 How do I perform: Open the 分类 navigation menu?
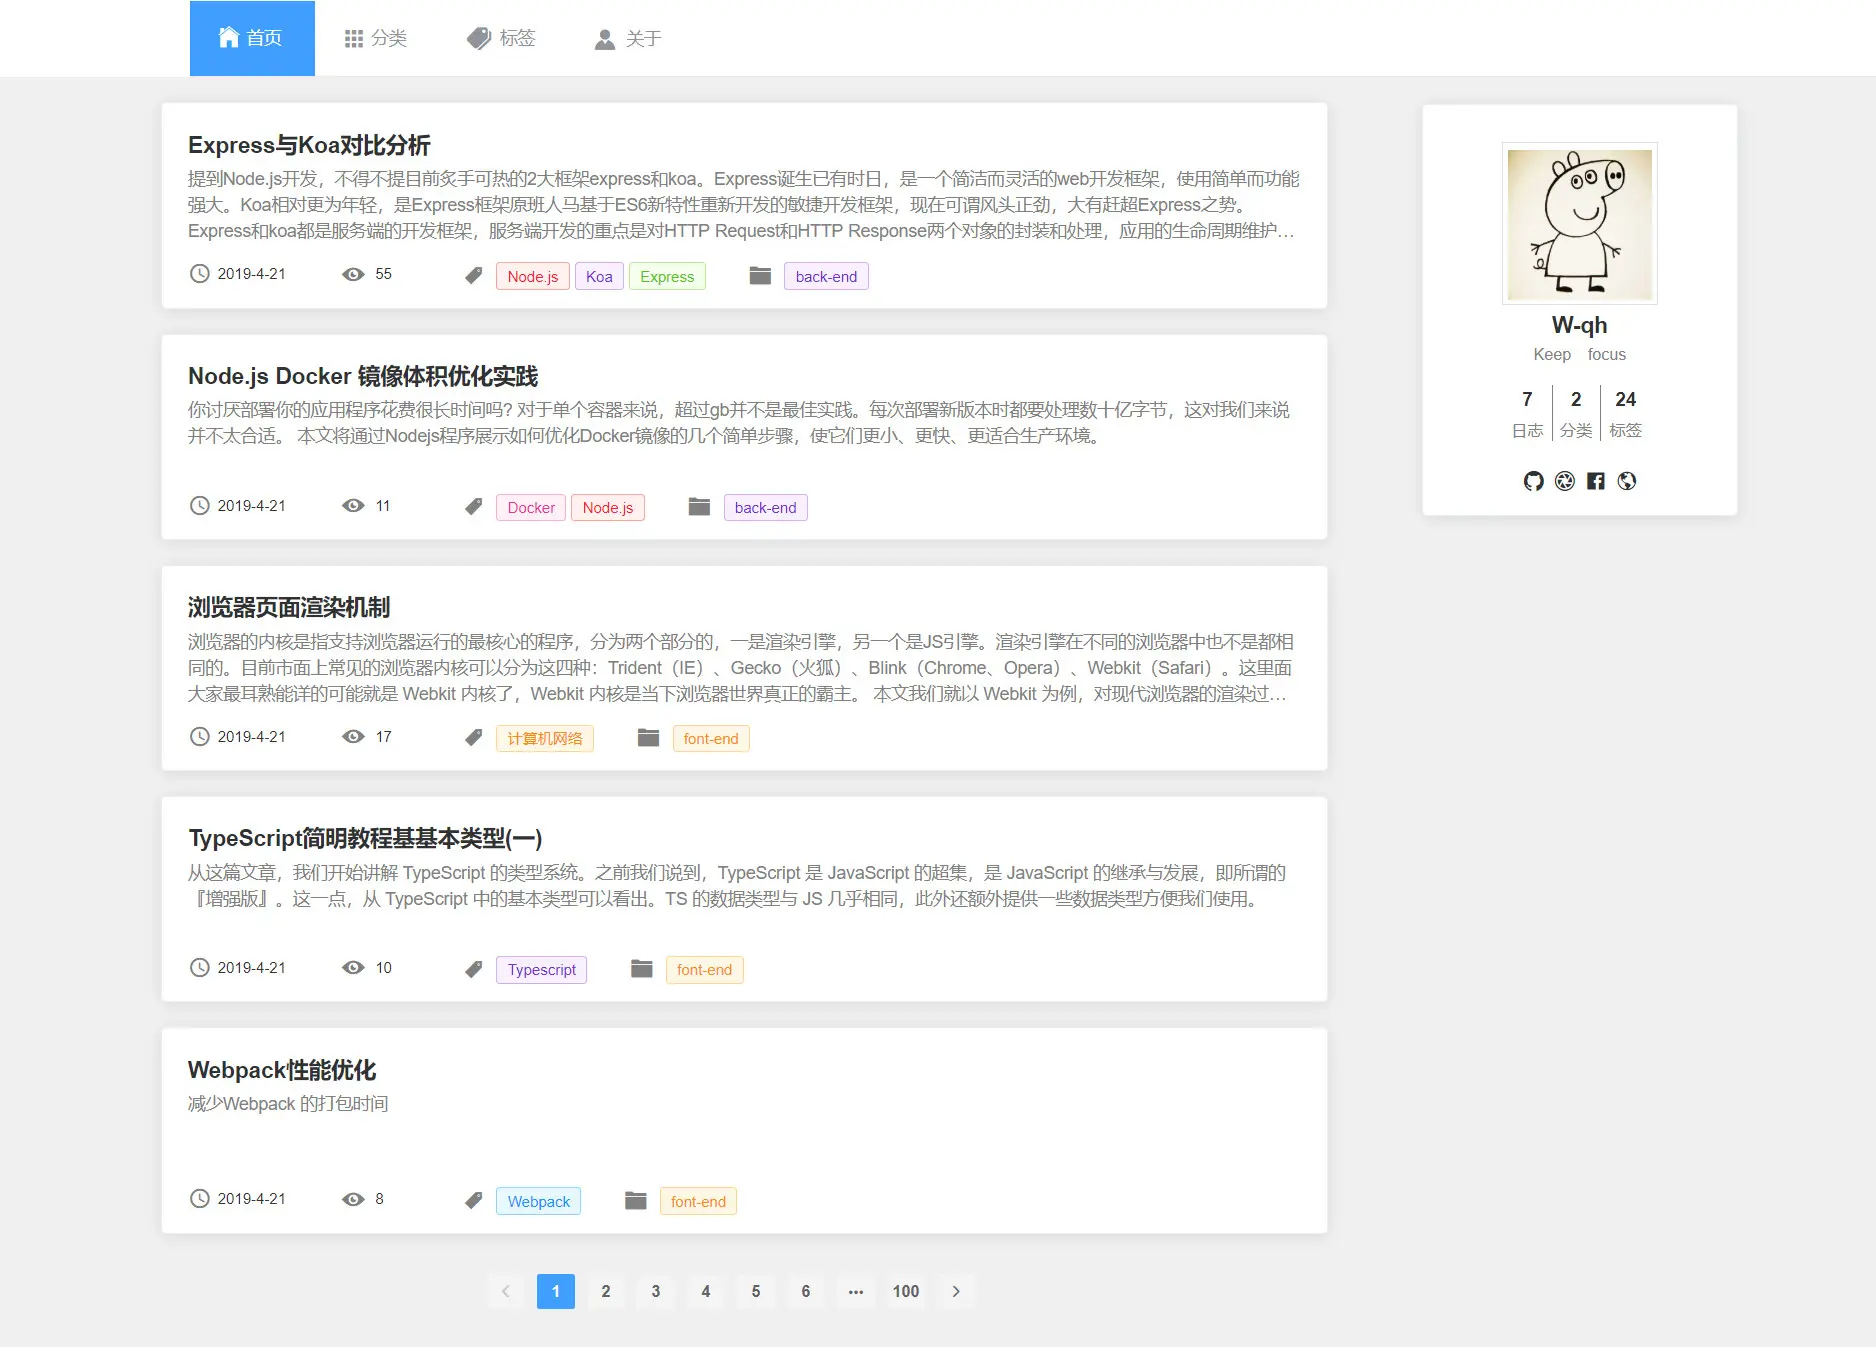[376, 38]
